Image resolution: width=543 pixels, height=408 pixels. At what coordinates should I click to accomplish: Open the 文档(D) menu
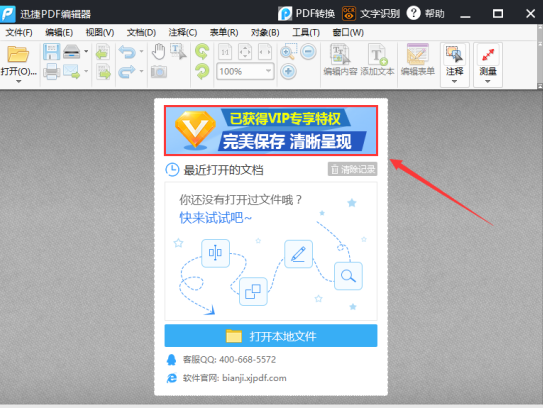[141, 33]
